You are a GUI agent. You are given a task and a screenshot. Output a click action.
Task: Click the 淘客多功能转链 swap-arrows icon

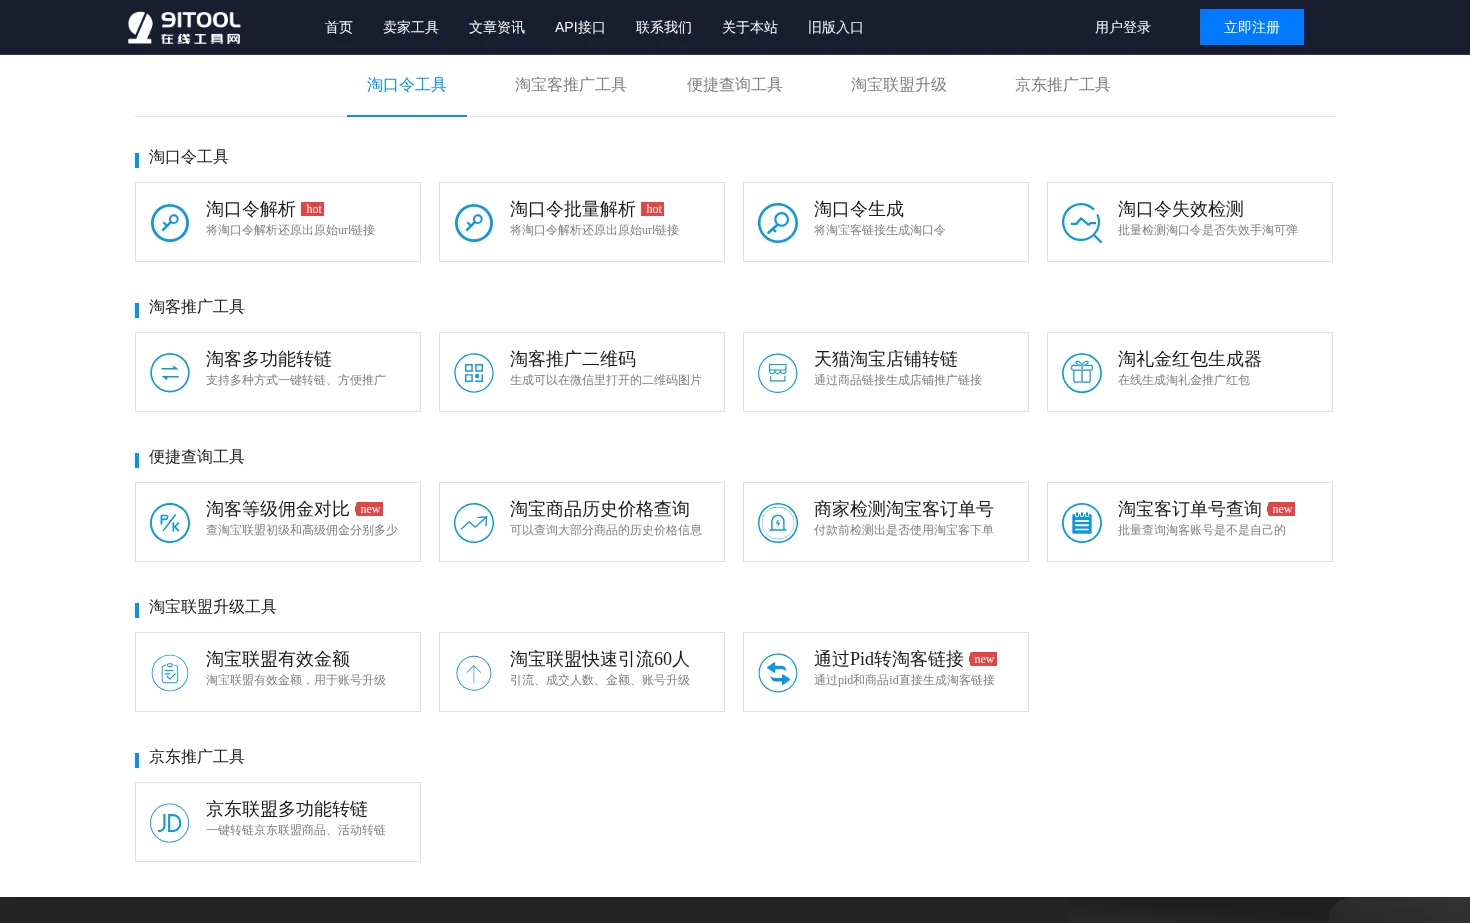pos(170,372)
